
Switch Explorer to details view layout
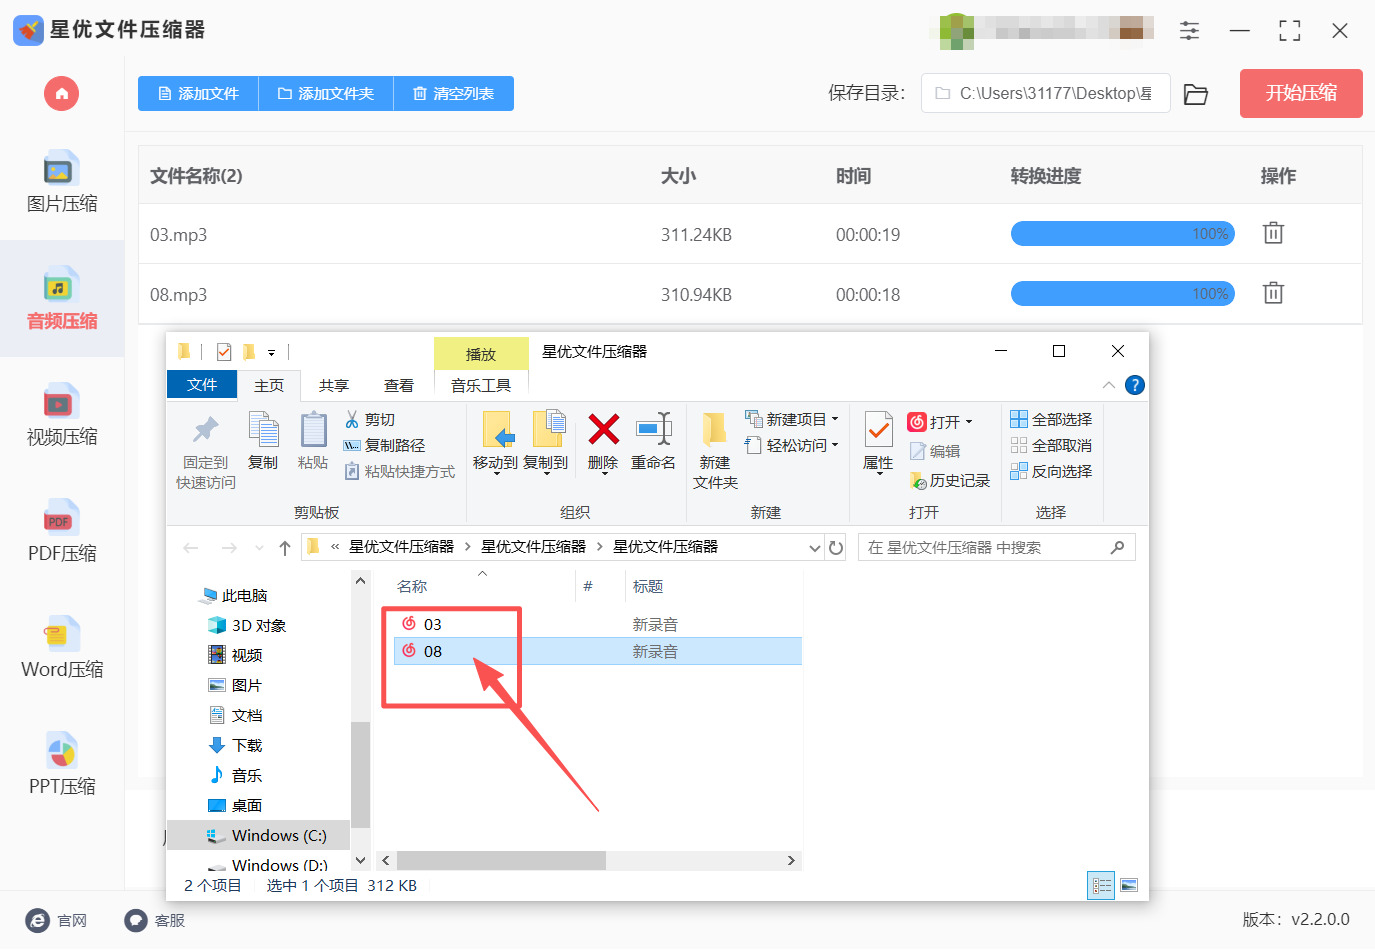tap(1101, 886)
